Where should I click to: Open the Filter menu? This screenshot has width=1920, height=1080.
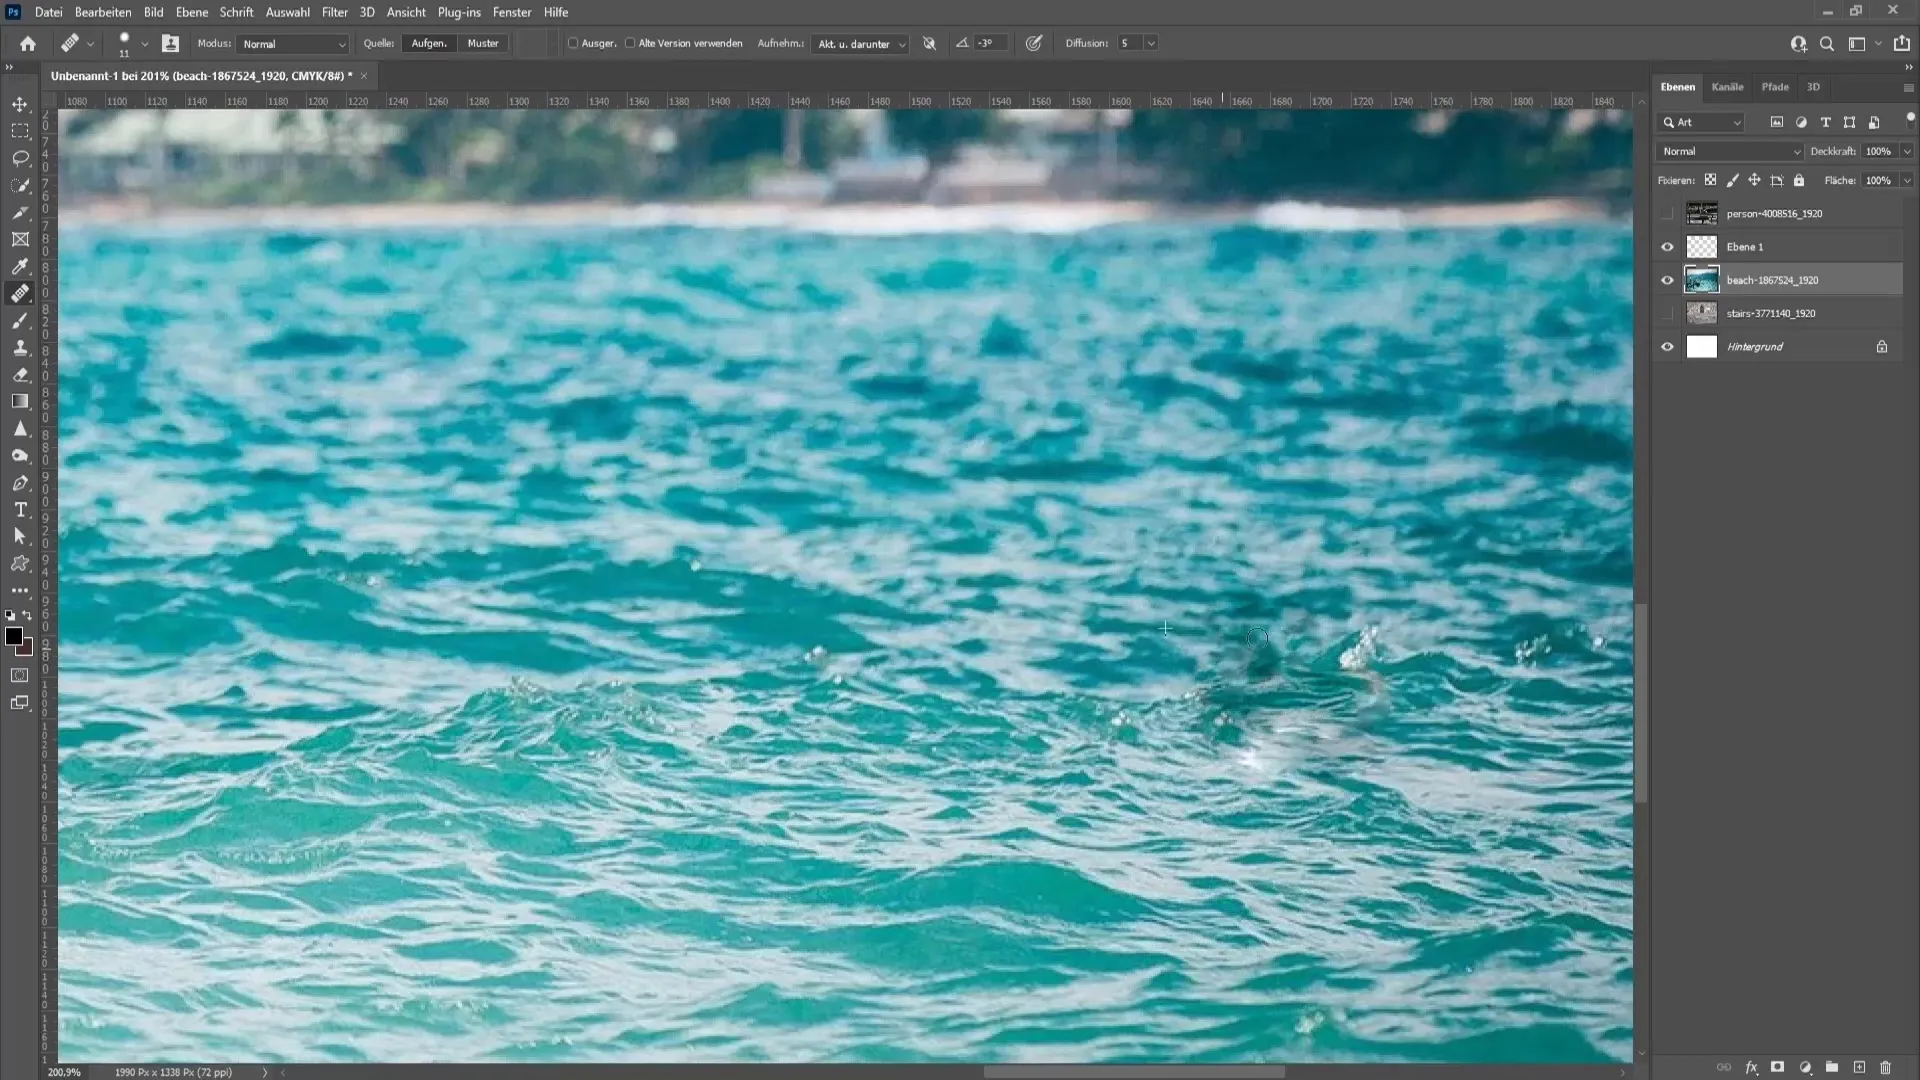click(x=334, y=12)
